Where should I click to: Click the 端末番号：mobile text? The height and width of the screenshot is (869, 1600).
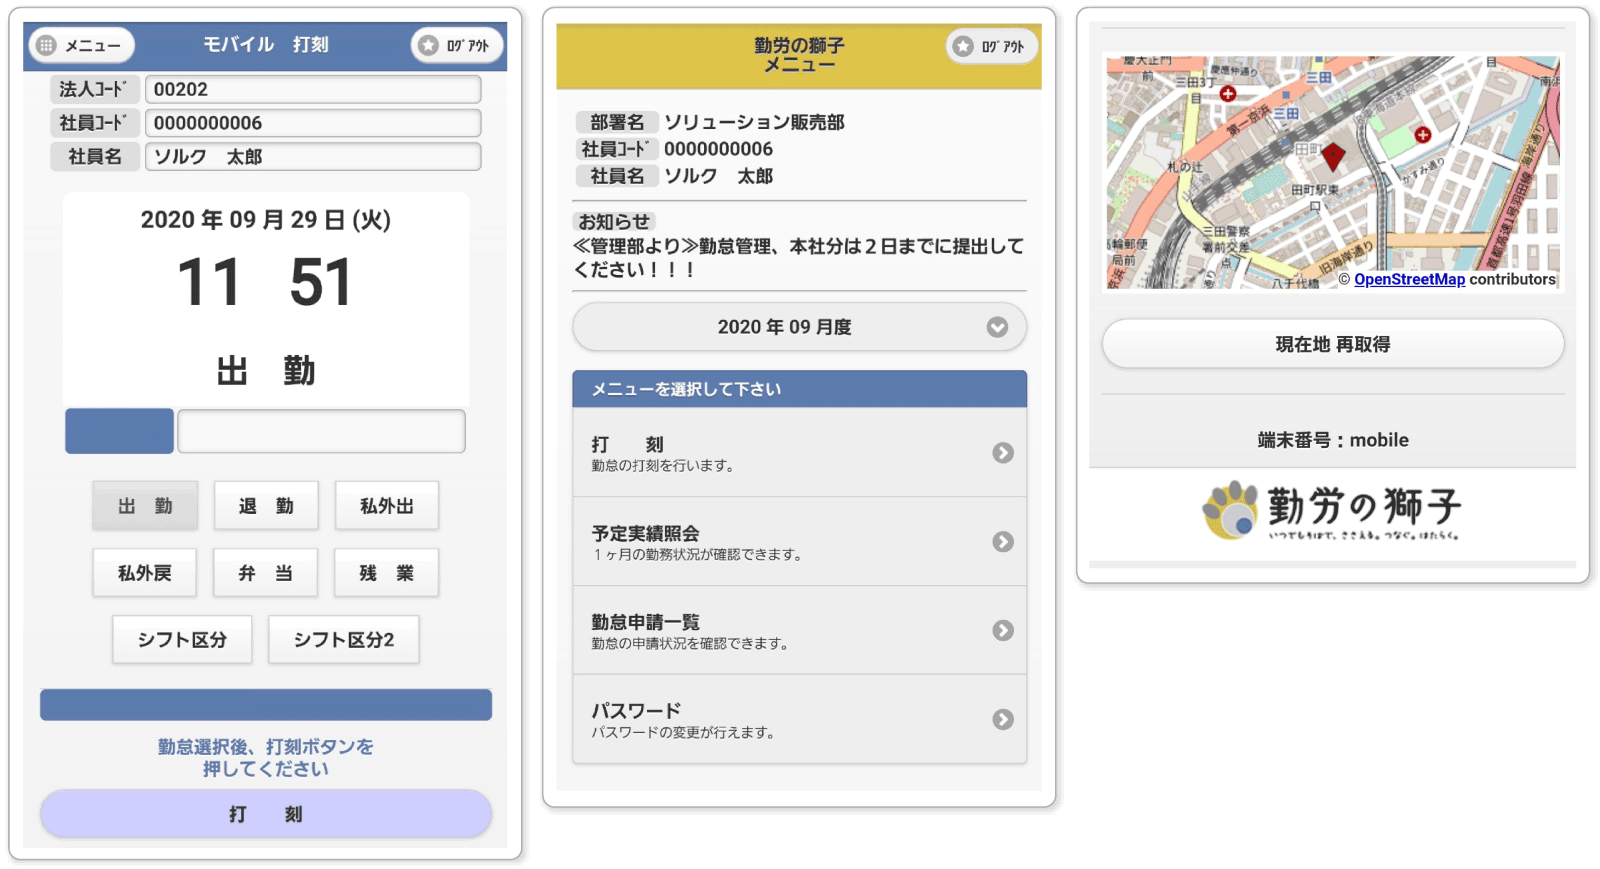[x=1333, y=440]
